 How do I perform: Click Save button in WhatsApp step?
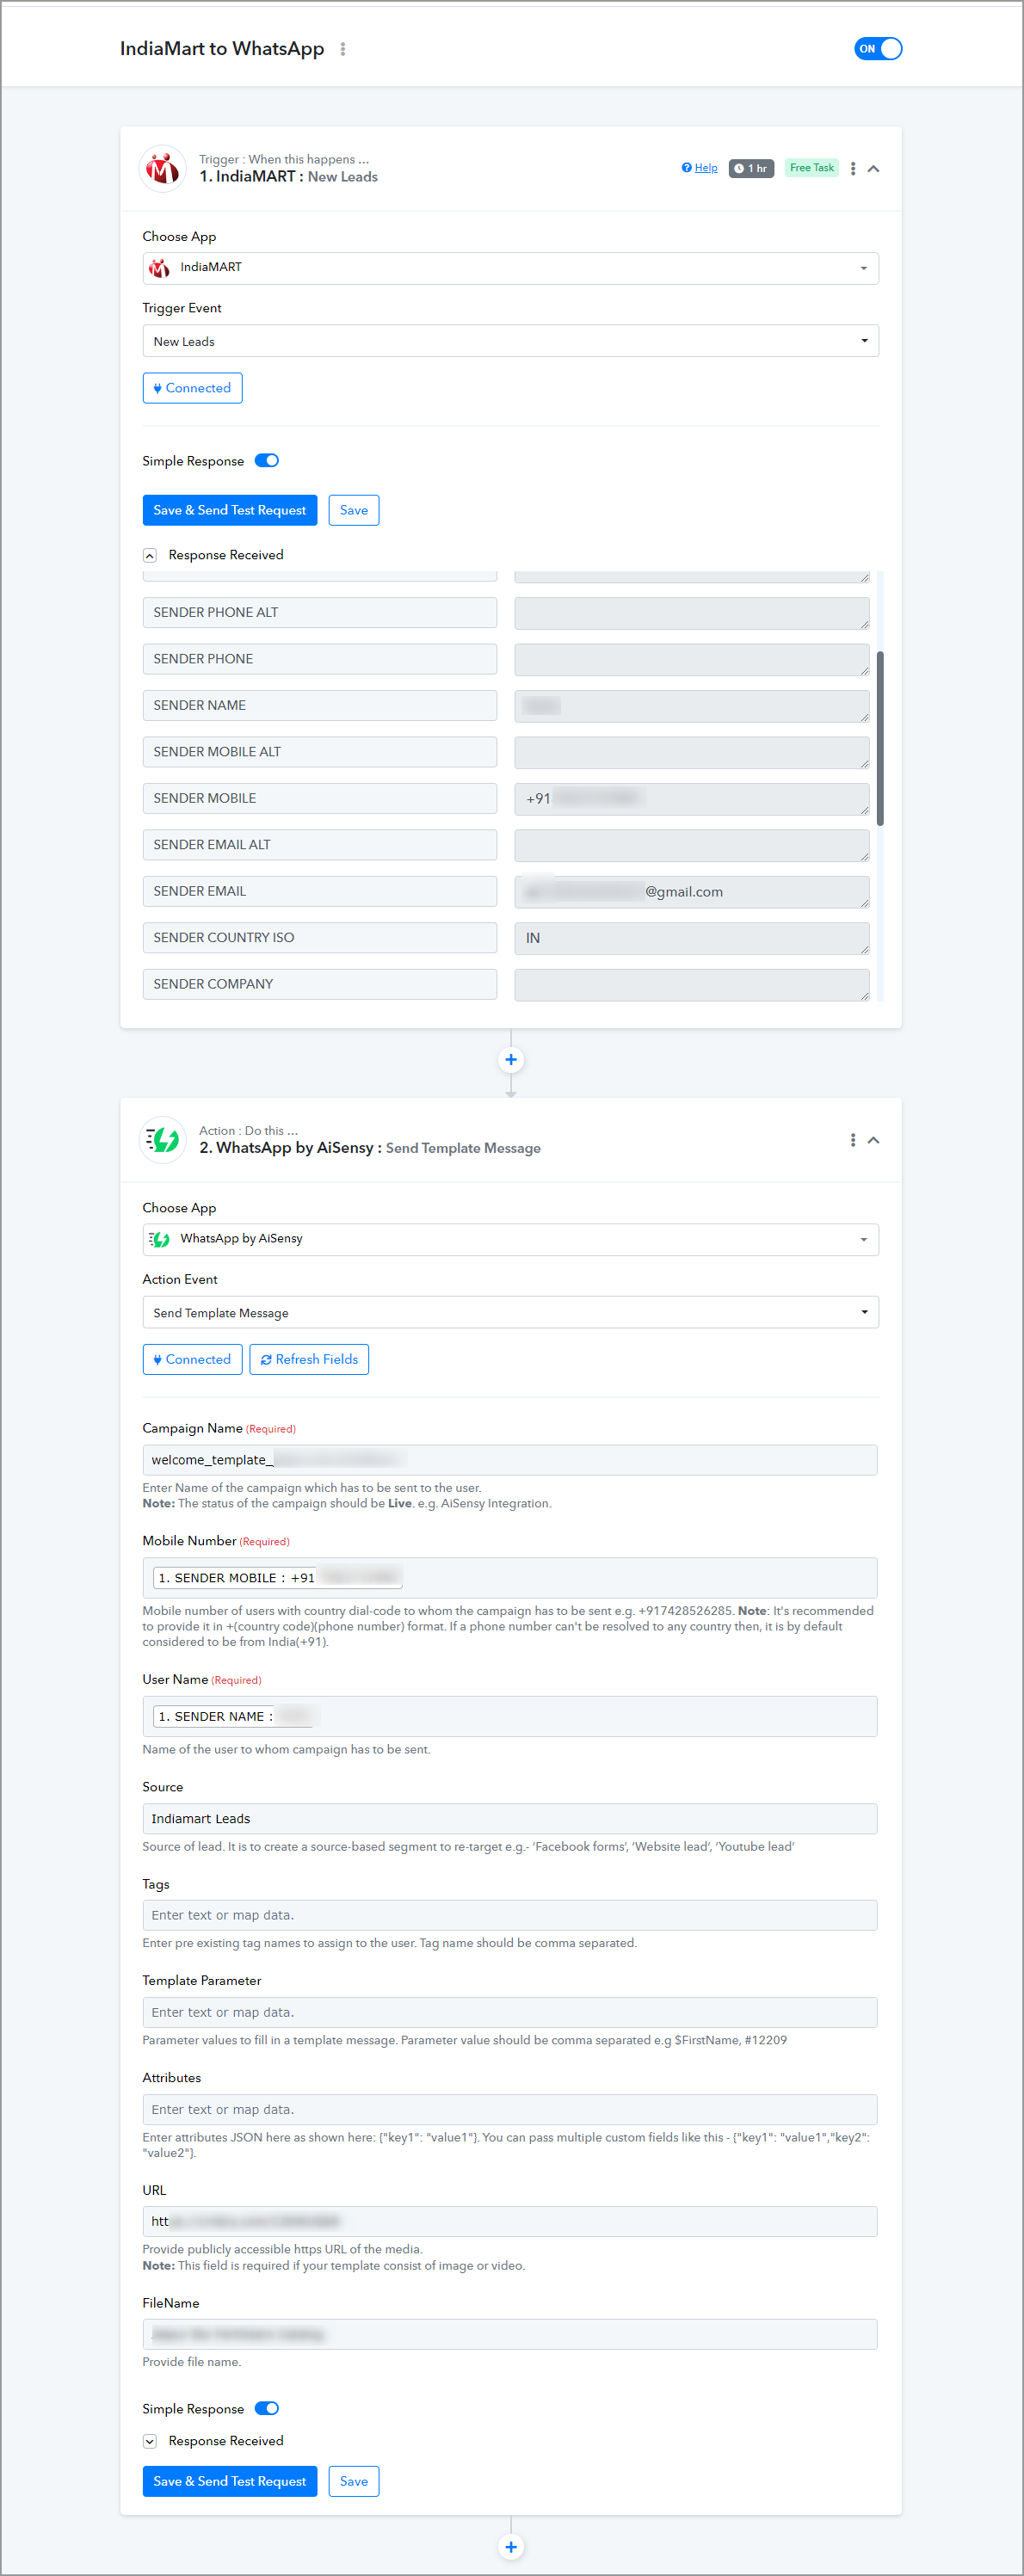tap(353, 2481)
